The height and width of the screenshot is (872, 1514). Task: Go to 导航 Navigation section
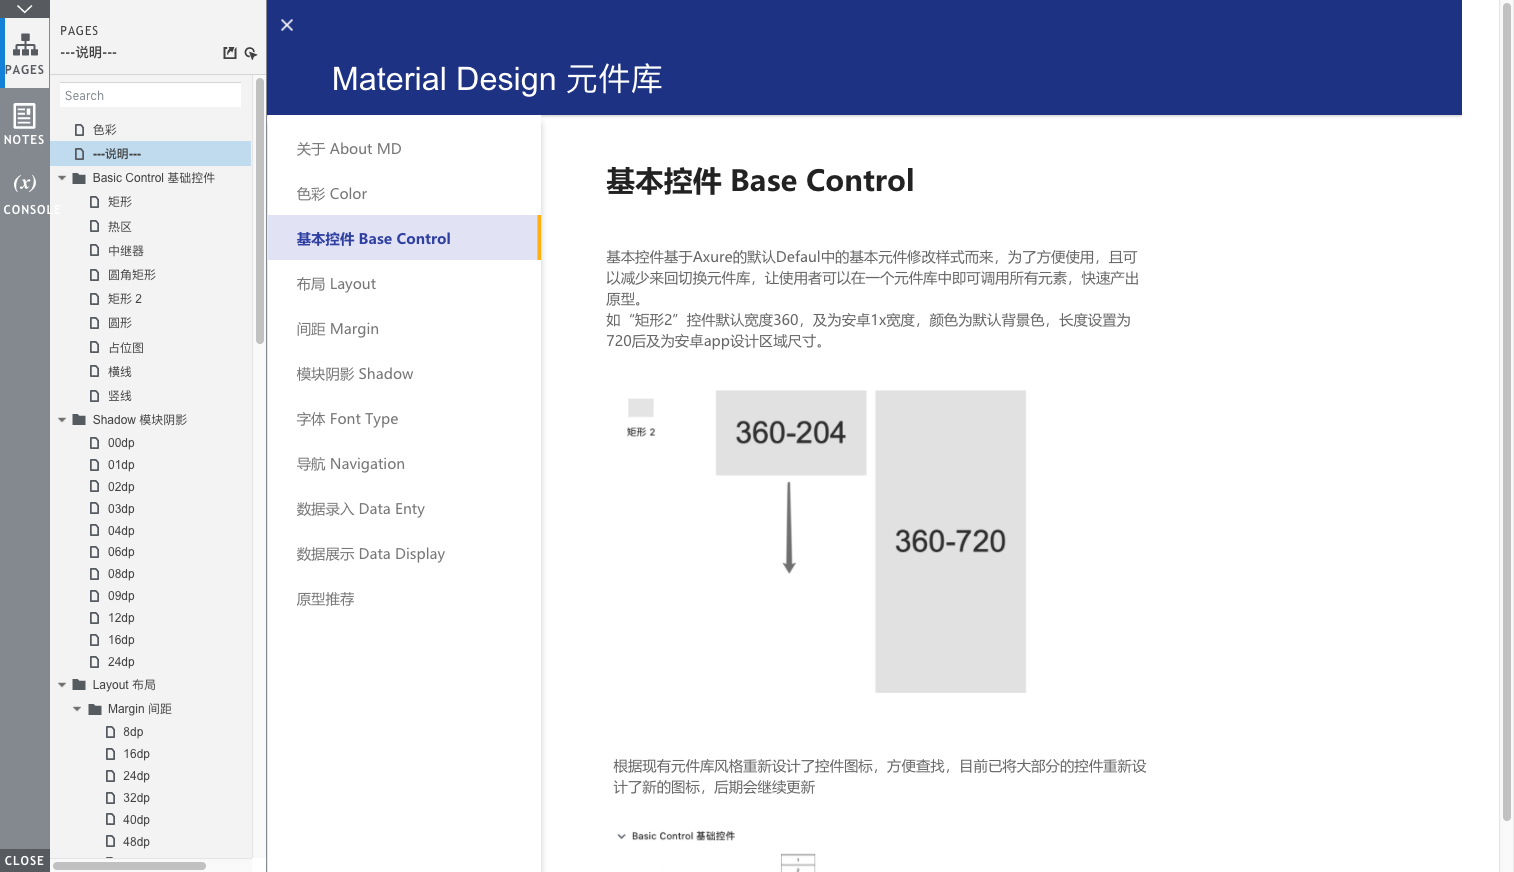click(x=404, y=463)
